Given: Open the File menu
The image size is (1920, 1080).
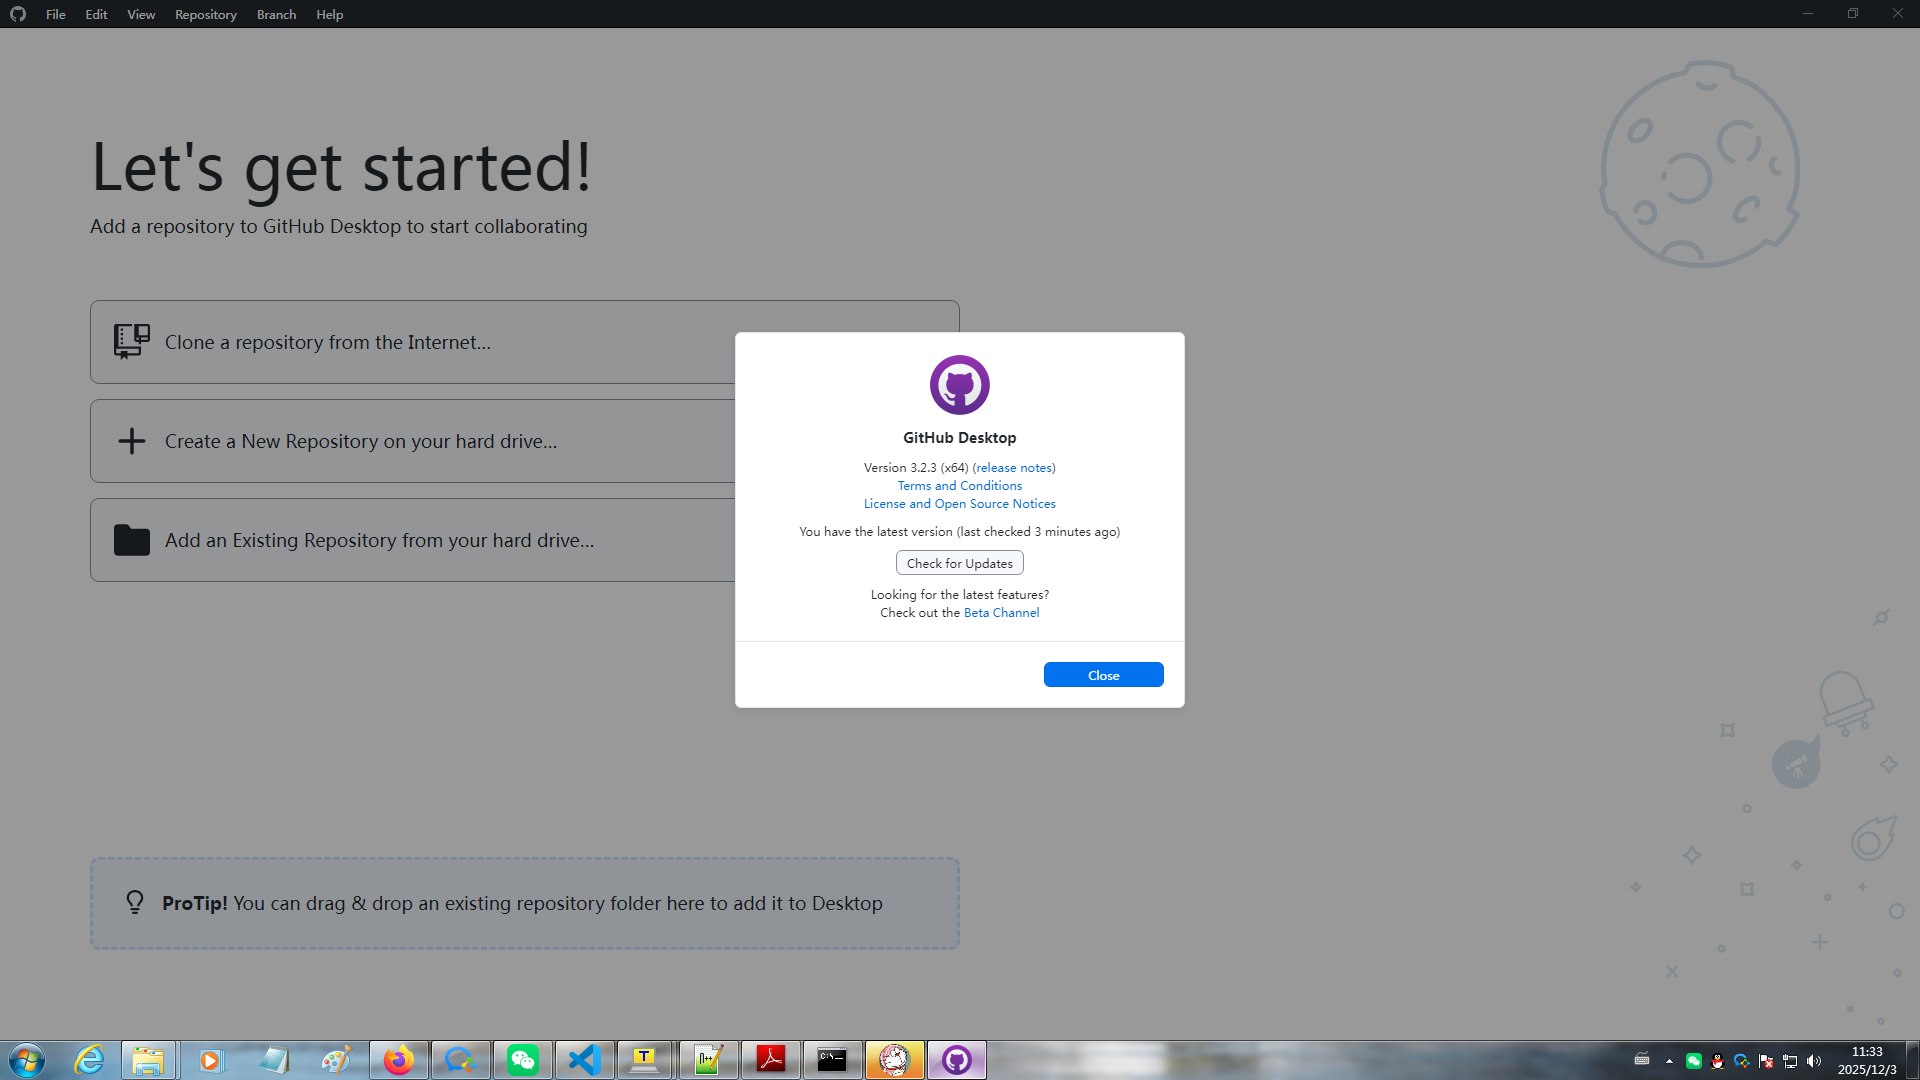Looking at the screenshot, I should tap(55, 14).
